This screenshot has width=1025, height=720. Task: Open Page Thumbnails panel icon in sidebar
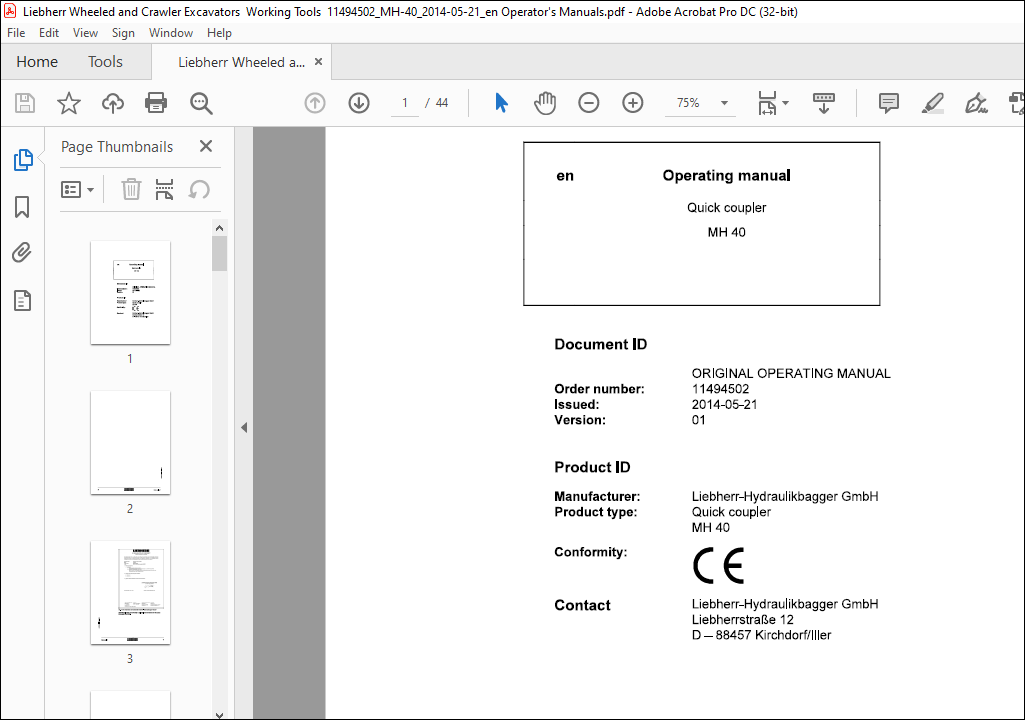click(23, 160)
